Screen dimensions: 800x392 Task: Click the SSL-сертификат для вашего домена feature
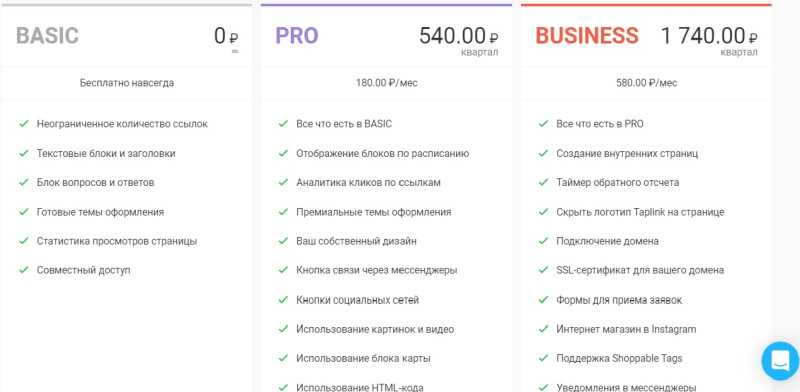click(x=640, y=270)
